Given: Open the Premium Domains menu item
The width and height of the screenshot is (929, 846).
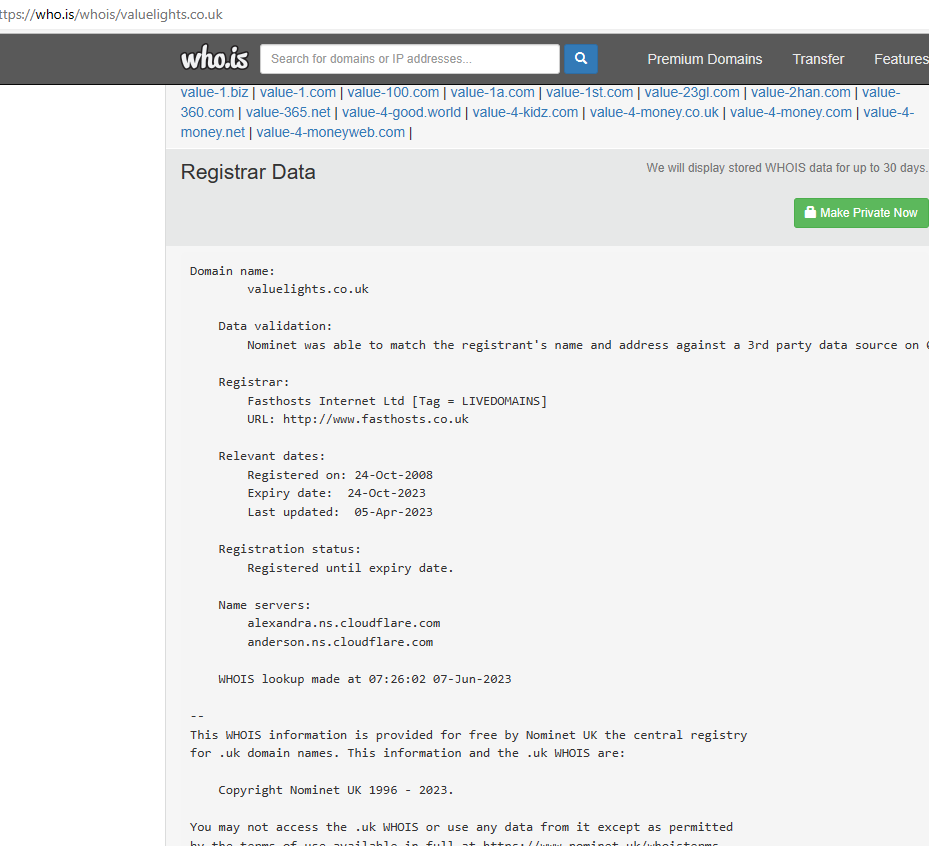Looking at the screenshot, I should pyautogui.click(x=704, y=59).
